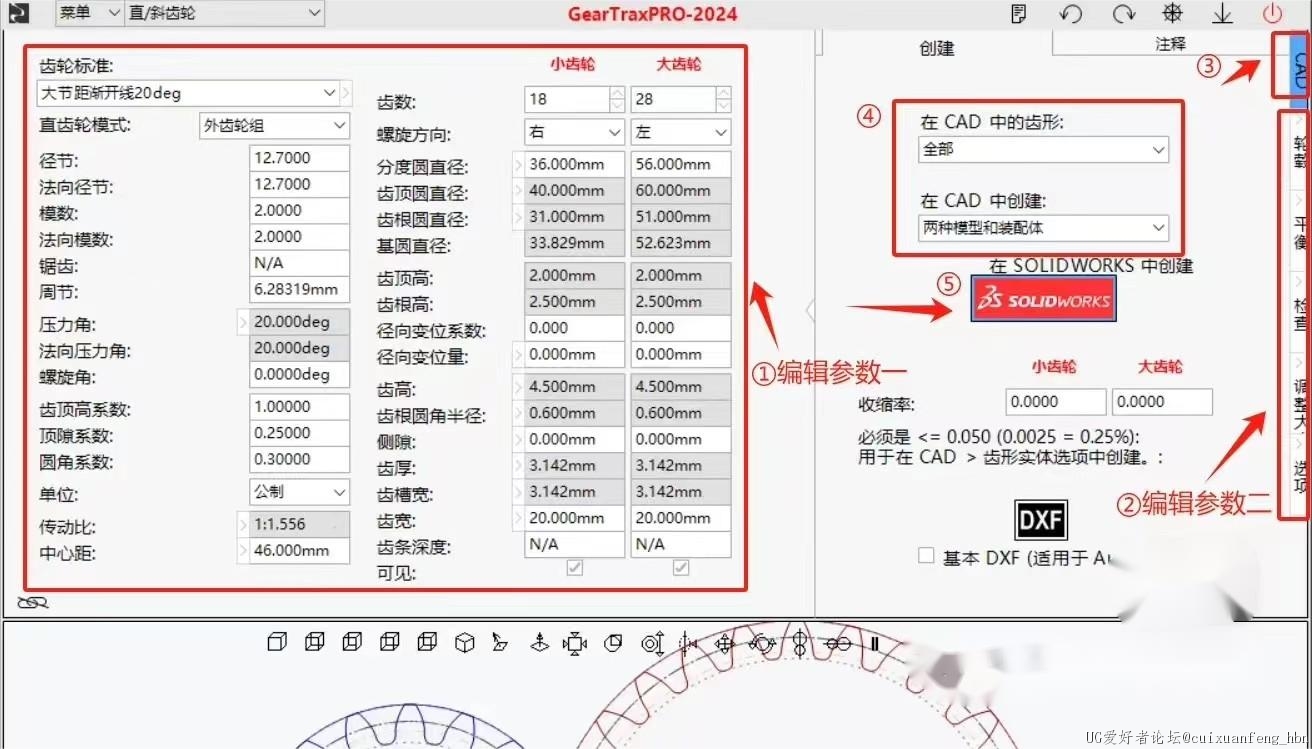This screenshot has width=1312, height=749.
Task: Click the ship wheel icon in top bar
Action: click(x=1172, y=13)
